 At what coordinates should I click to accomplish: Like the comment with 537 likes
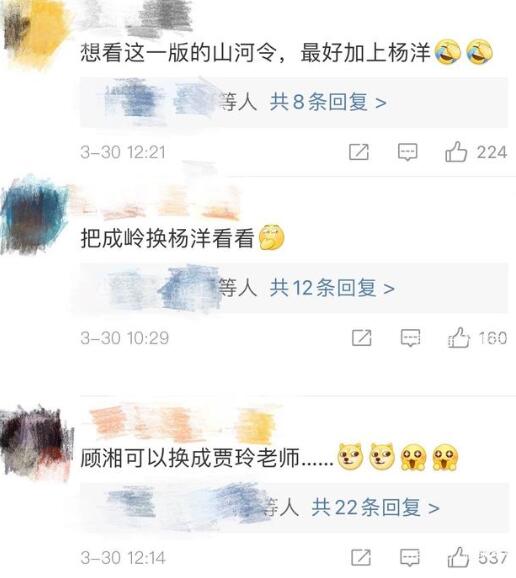pyautogui.click(x=458, y=557)
